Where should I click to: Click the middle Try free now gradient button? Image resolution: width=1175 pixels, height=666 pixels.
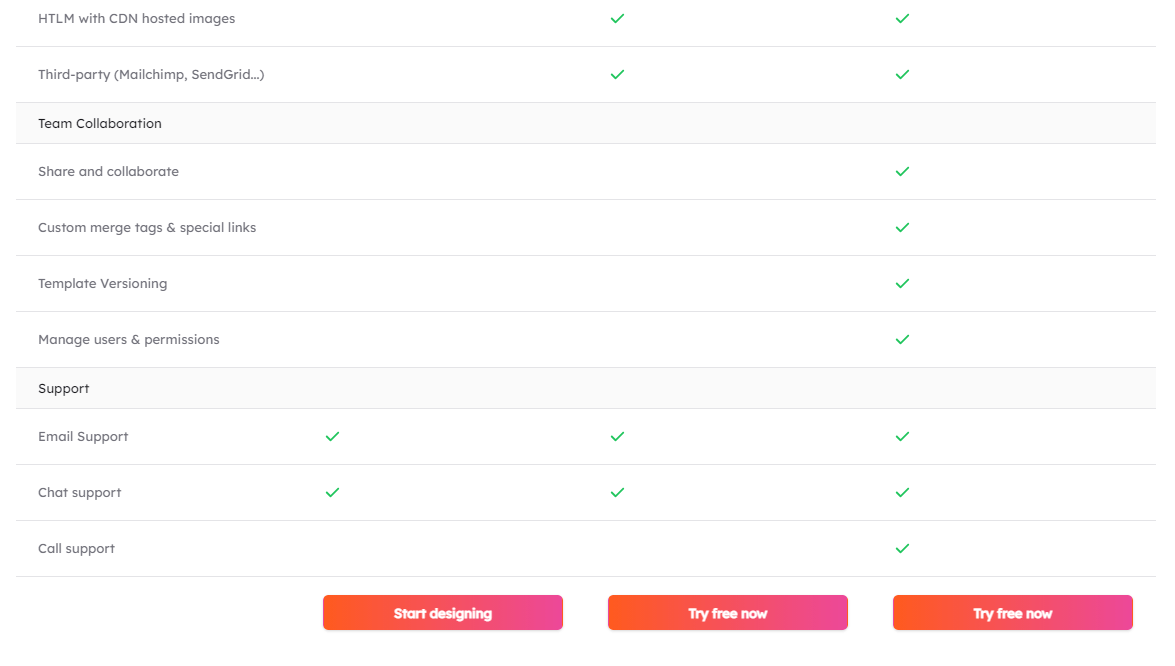727,612
